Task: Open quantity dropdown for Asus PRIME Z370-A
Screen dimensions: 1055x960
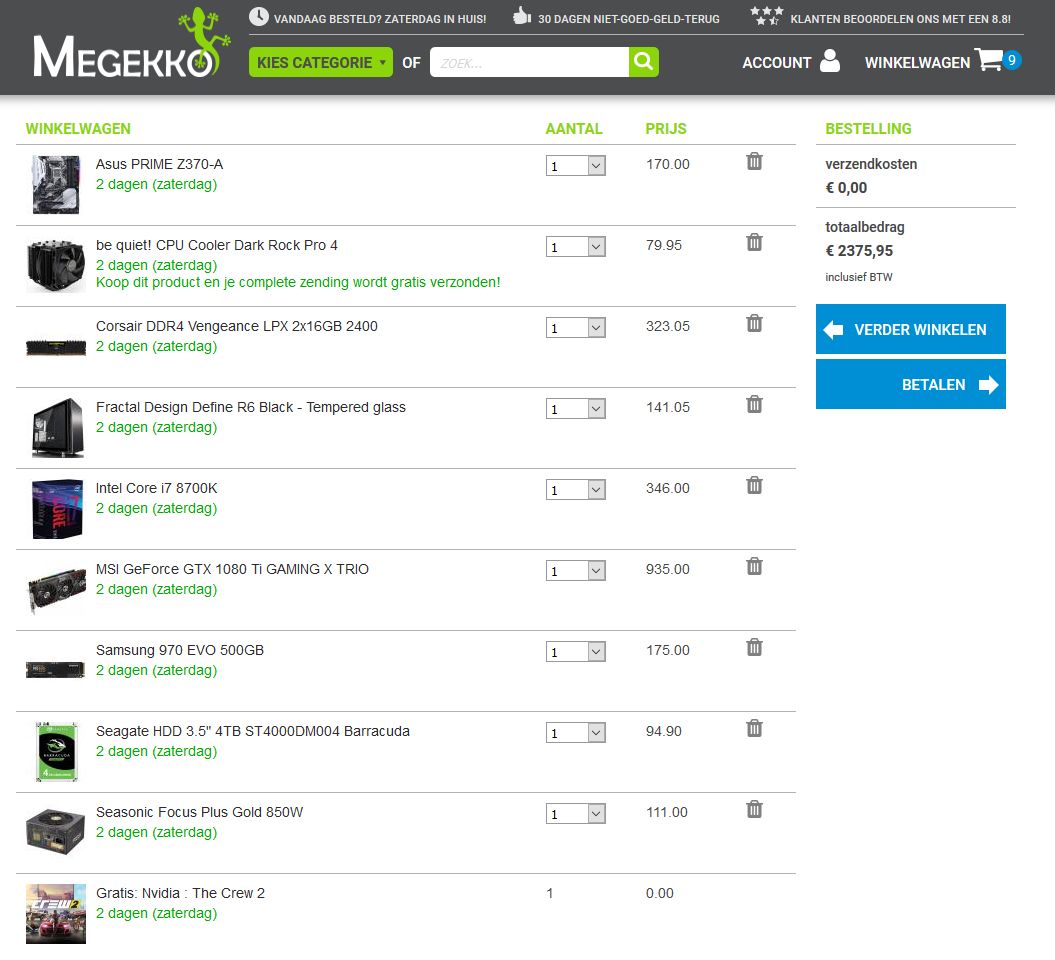Action: point(576,166)
